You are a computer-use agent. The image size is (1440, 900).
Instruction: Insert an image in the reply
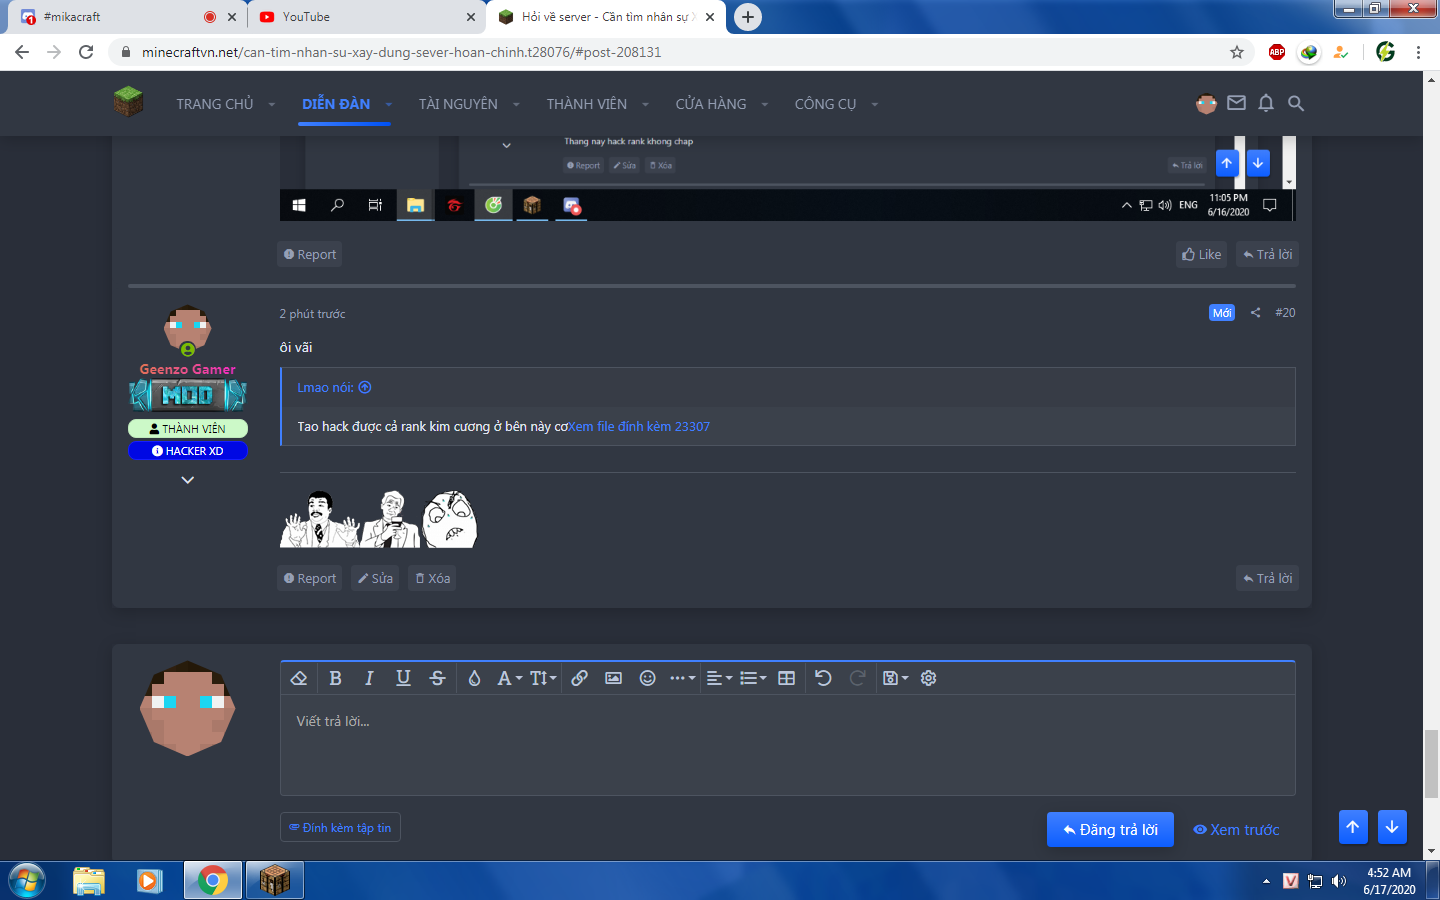click(613, 678)
